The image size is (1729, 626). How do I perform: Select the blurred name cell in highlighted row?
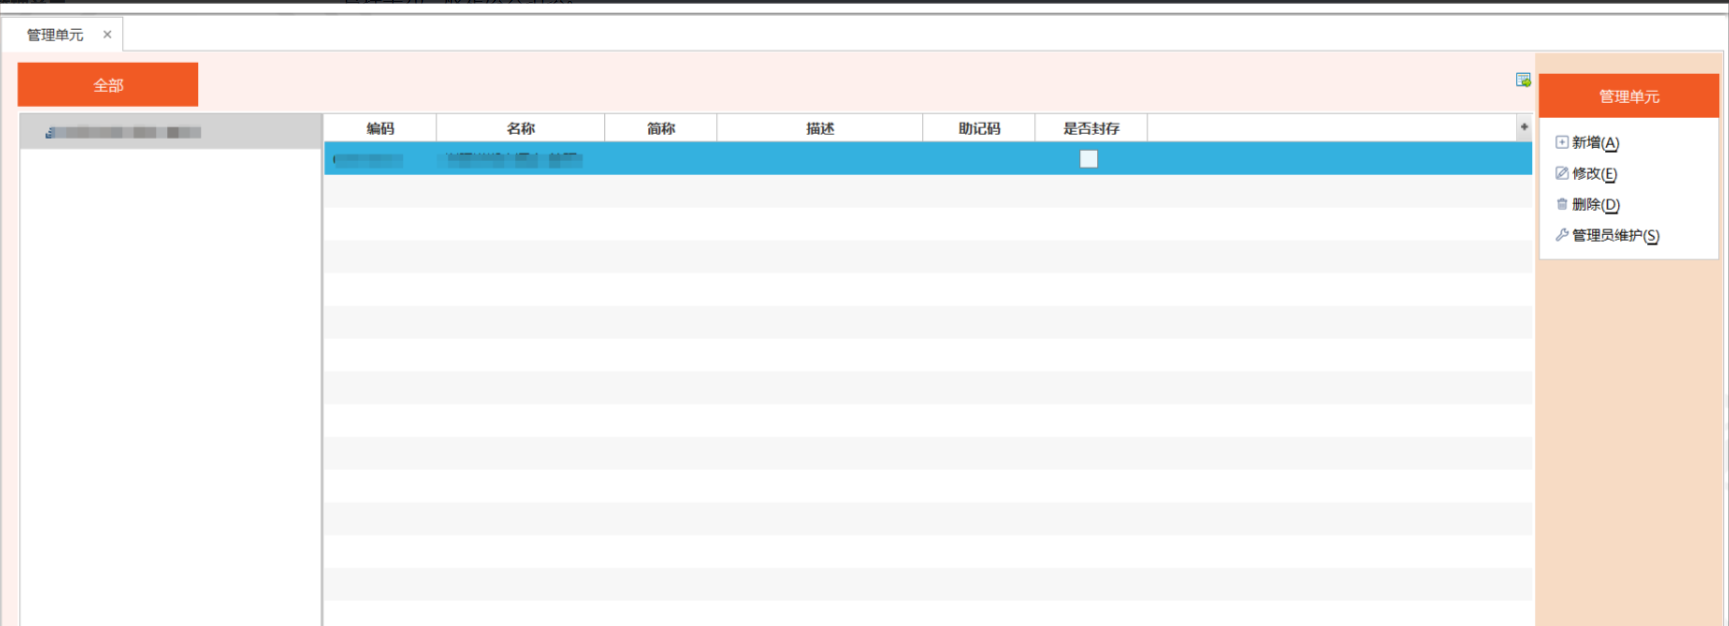[x=514, y=160]
